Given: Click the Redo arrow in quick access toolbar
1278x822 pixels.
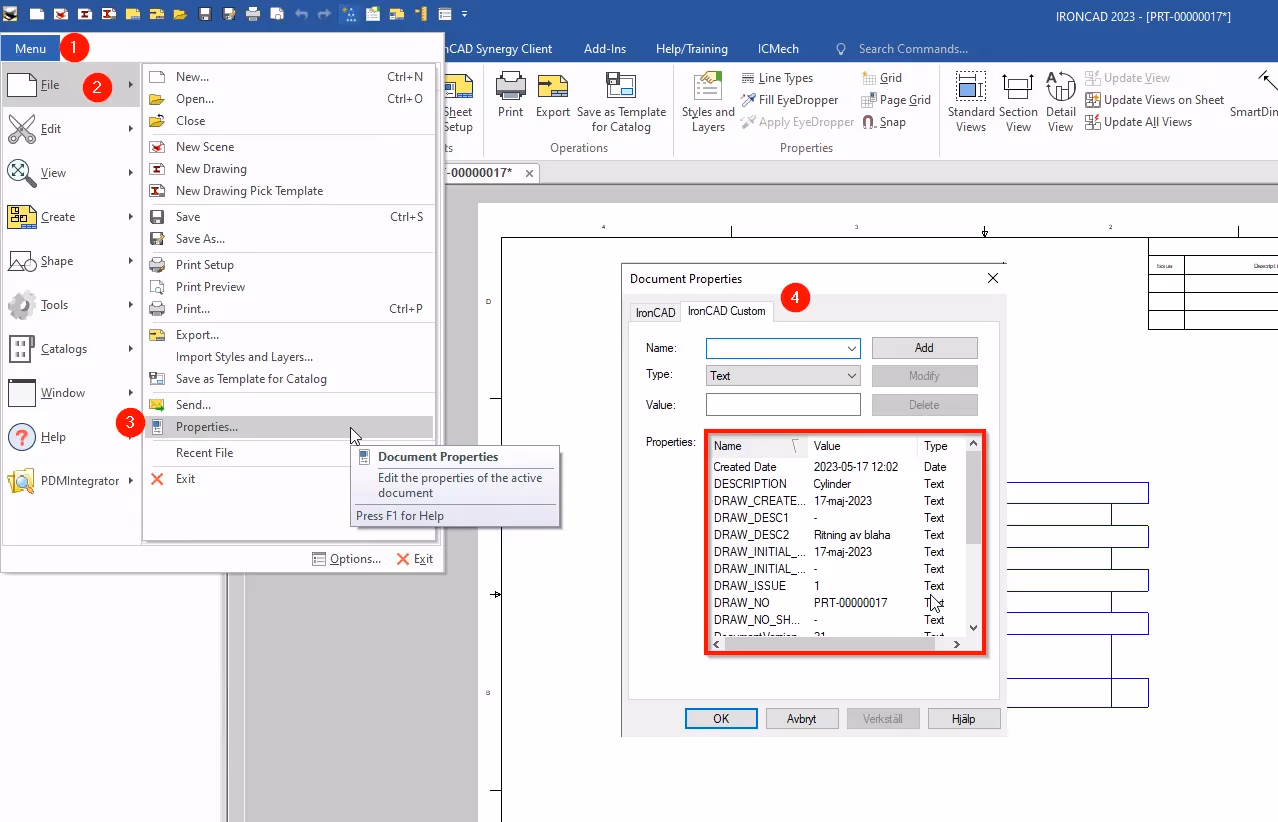Looking at the screenshot, I should click(x=323, y=15).
